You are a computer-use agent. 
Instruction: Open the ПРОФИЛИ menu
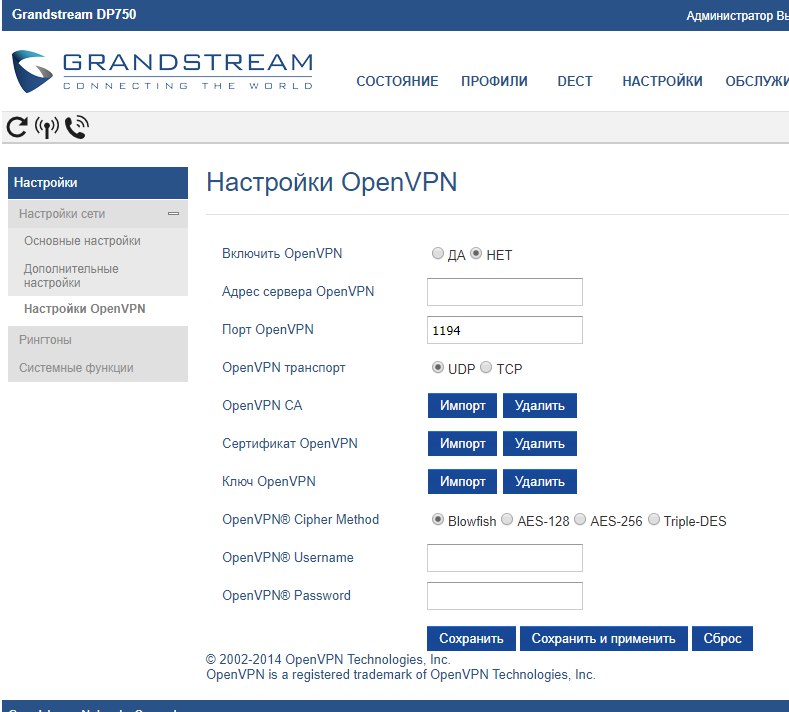click(494, 81)
